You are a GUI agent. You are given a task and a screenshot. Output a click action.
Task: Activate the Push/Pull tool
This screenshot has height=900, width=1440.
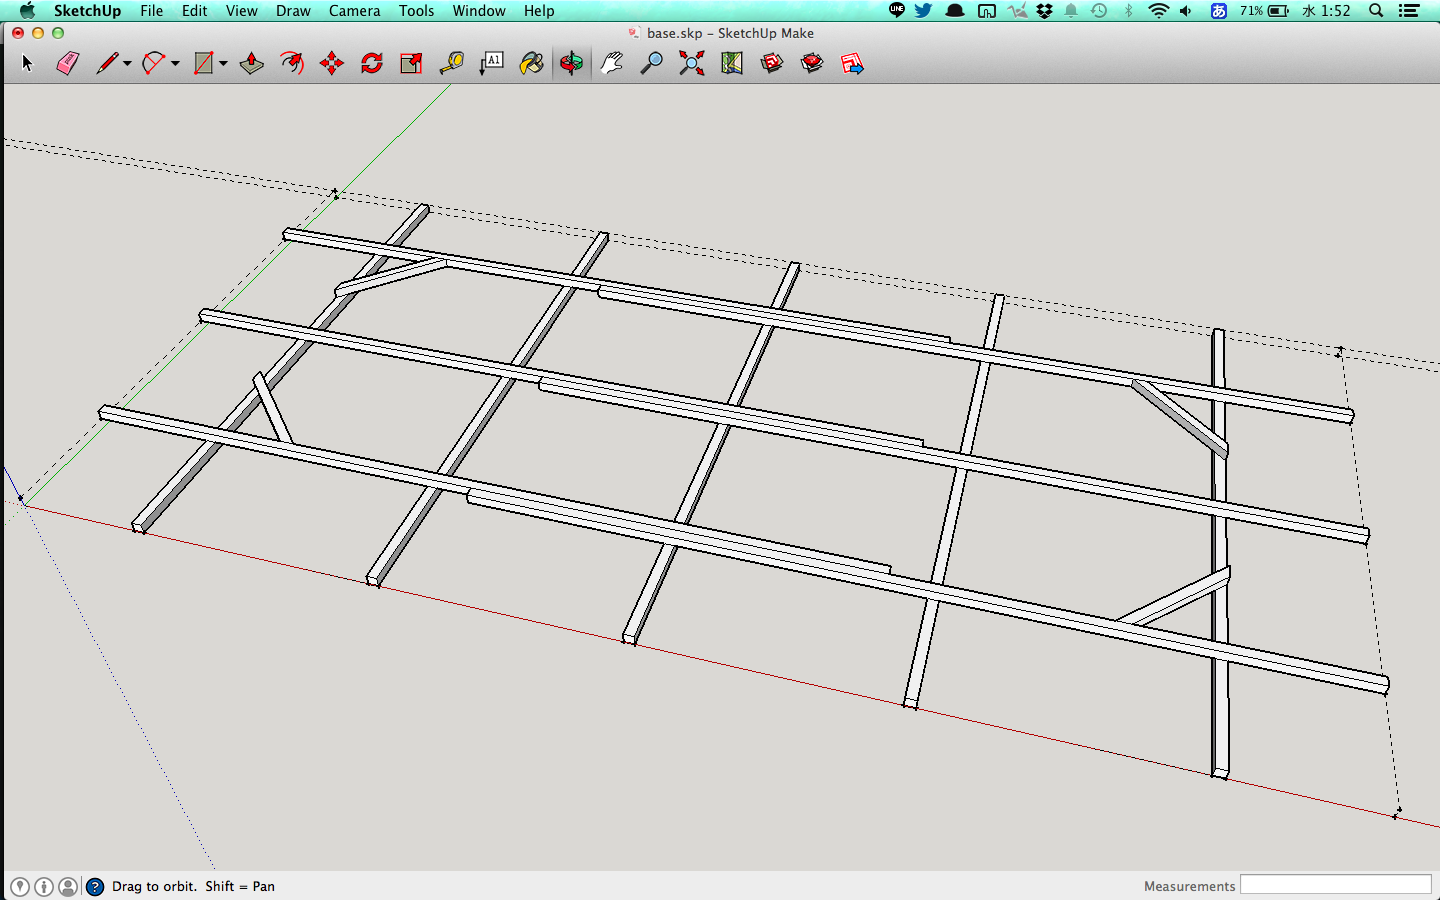(x=251, y=64)
